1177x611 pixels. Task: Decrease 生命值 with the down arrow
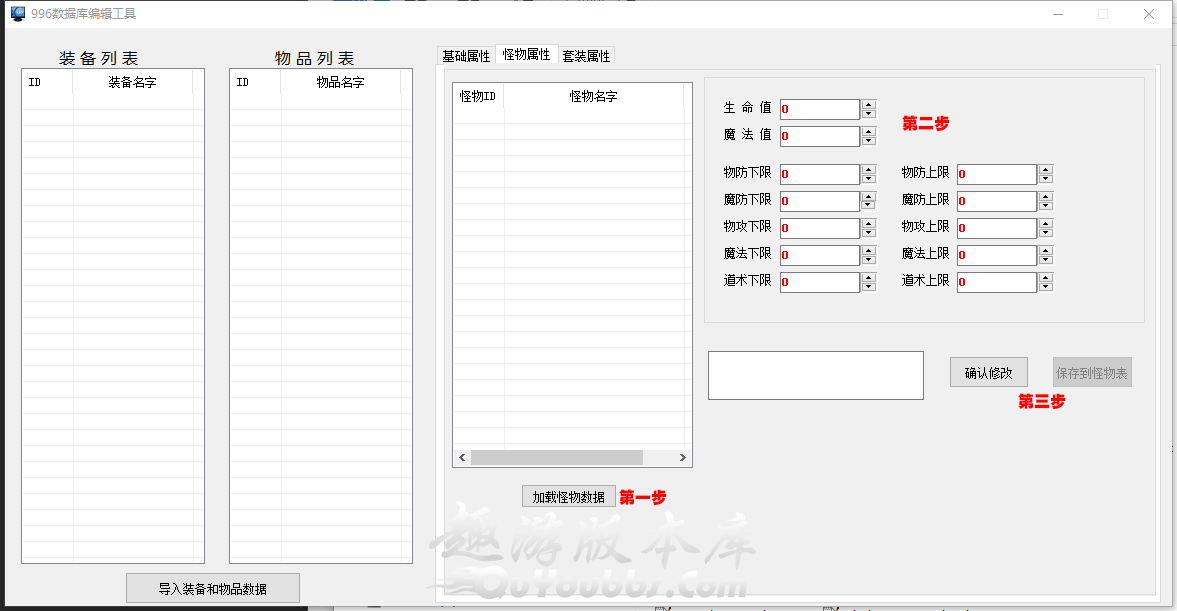[x=869, y=114]
